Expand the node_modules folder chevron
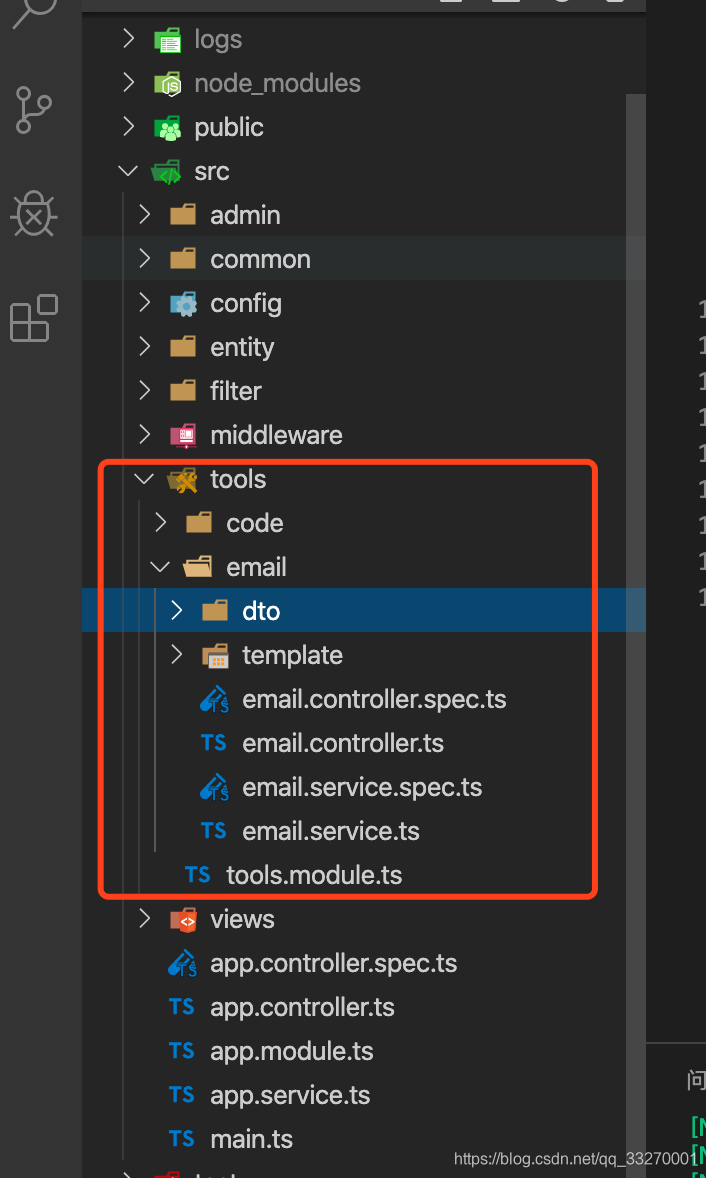The image size is (706, 1178). tap(128, 83)
